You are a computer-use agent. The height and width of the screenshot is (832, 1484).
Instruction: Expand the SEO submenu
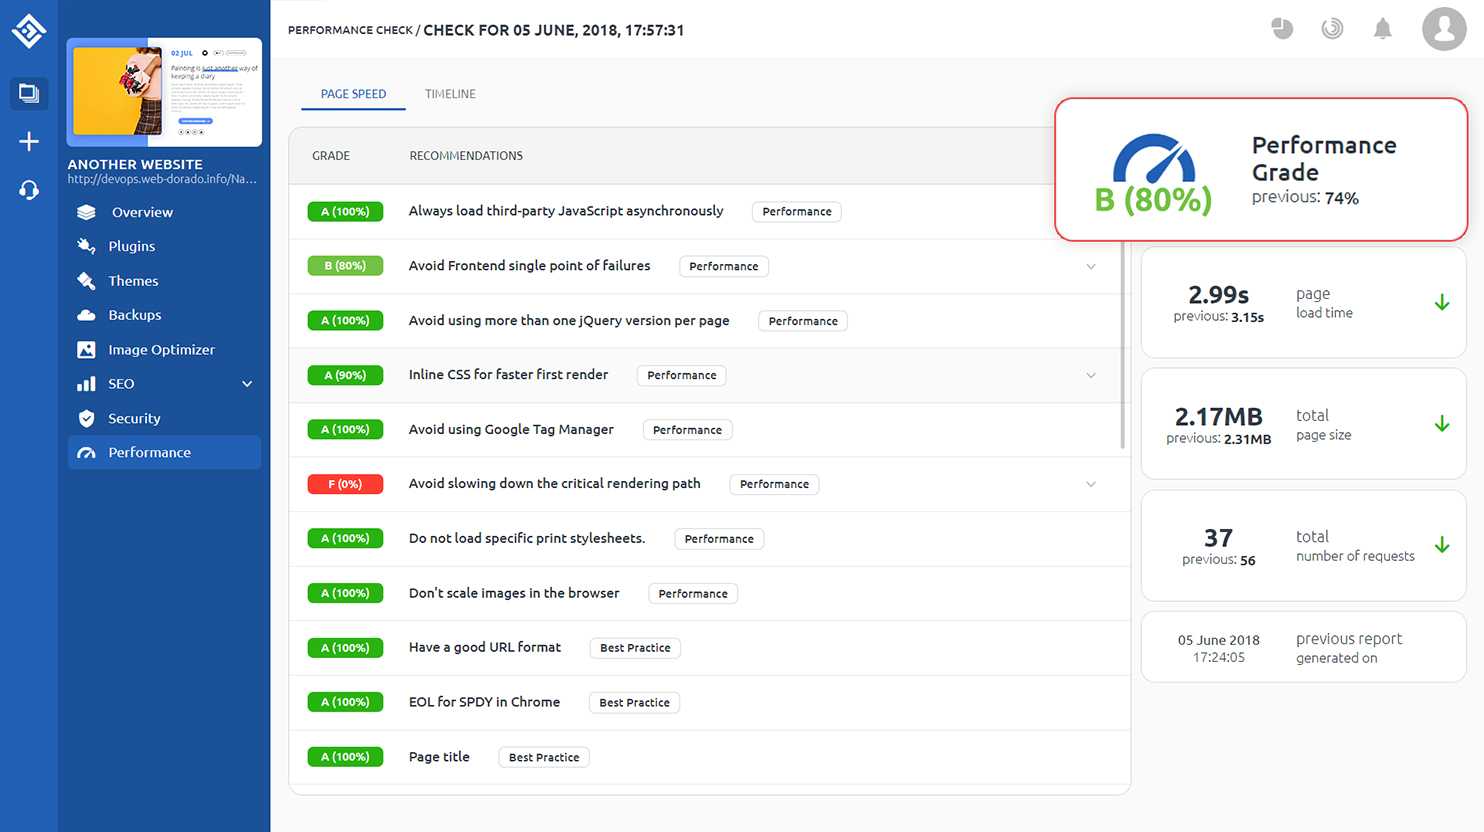tap(247, 384)
